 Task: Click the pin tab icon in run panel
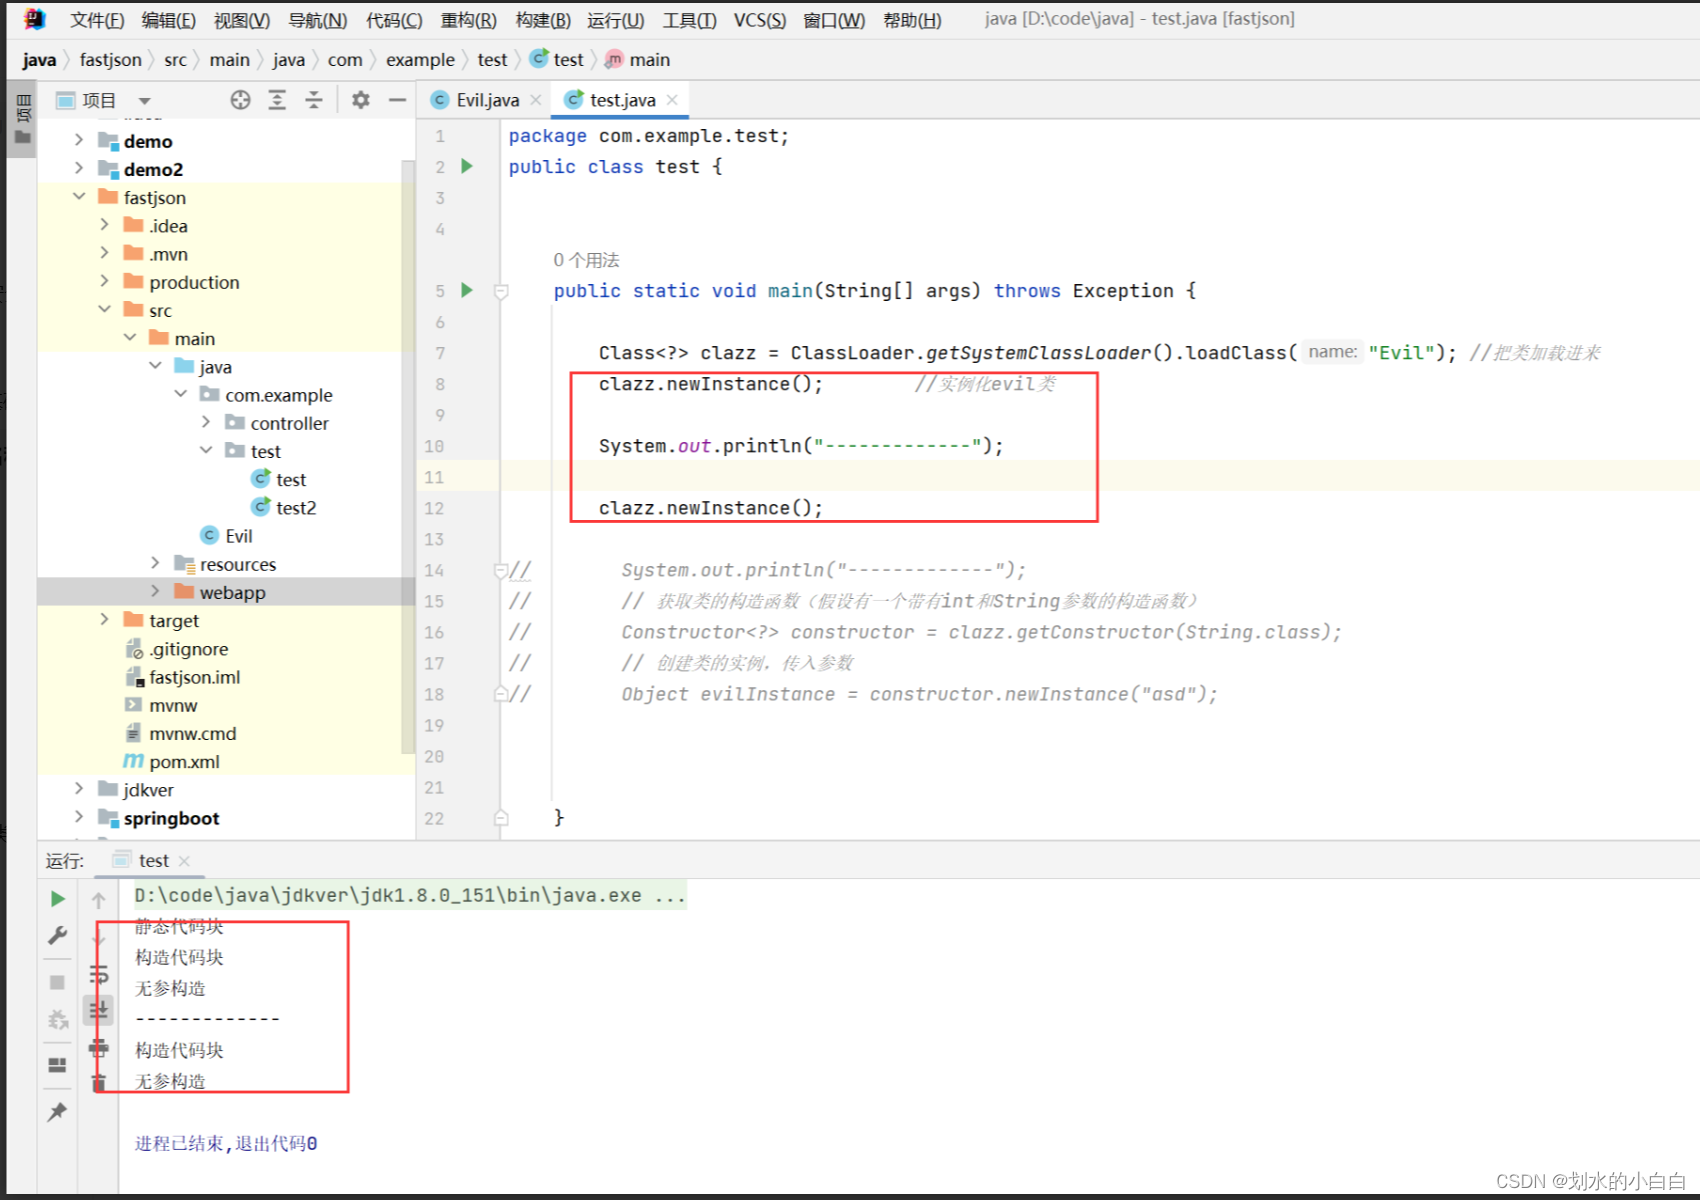tap(58, 1112)
